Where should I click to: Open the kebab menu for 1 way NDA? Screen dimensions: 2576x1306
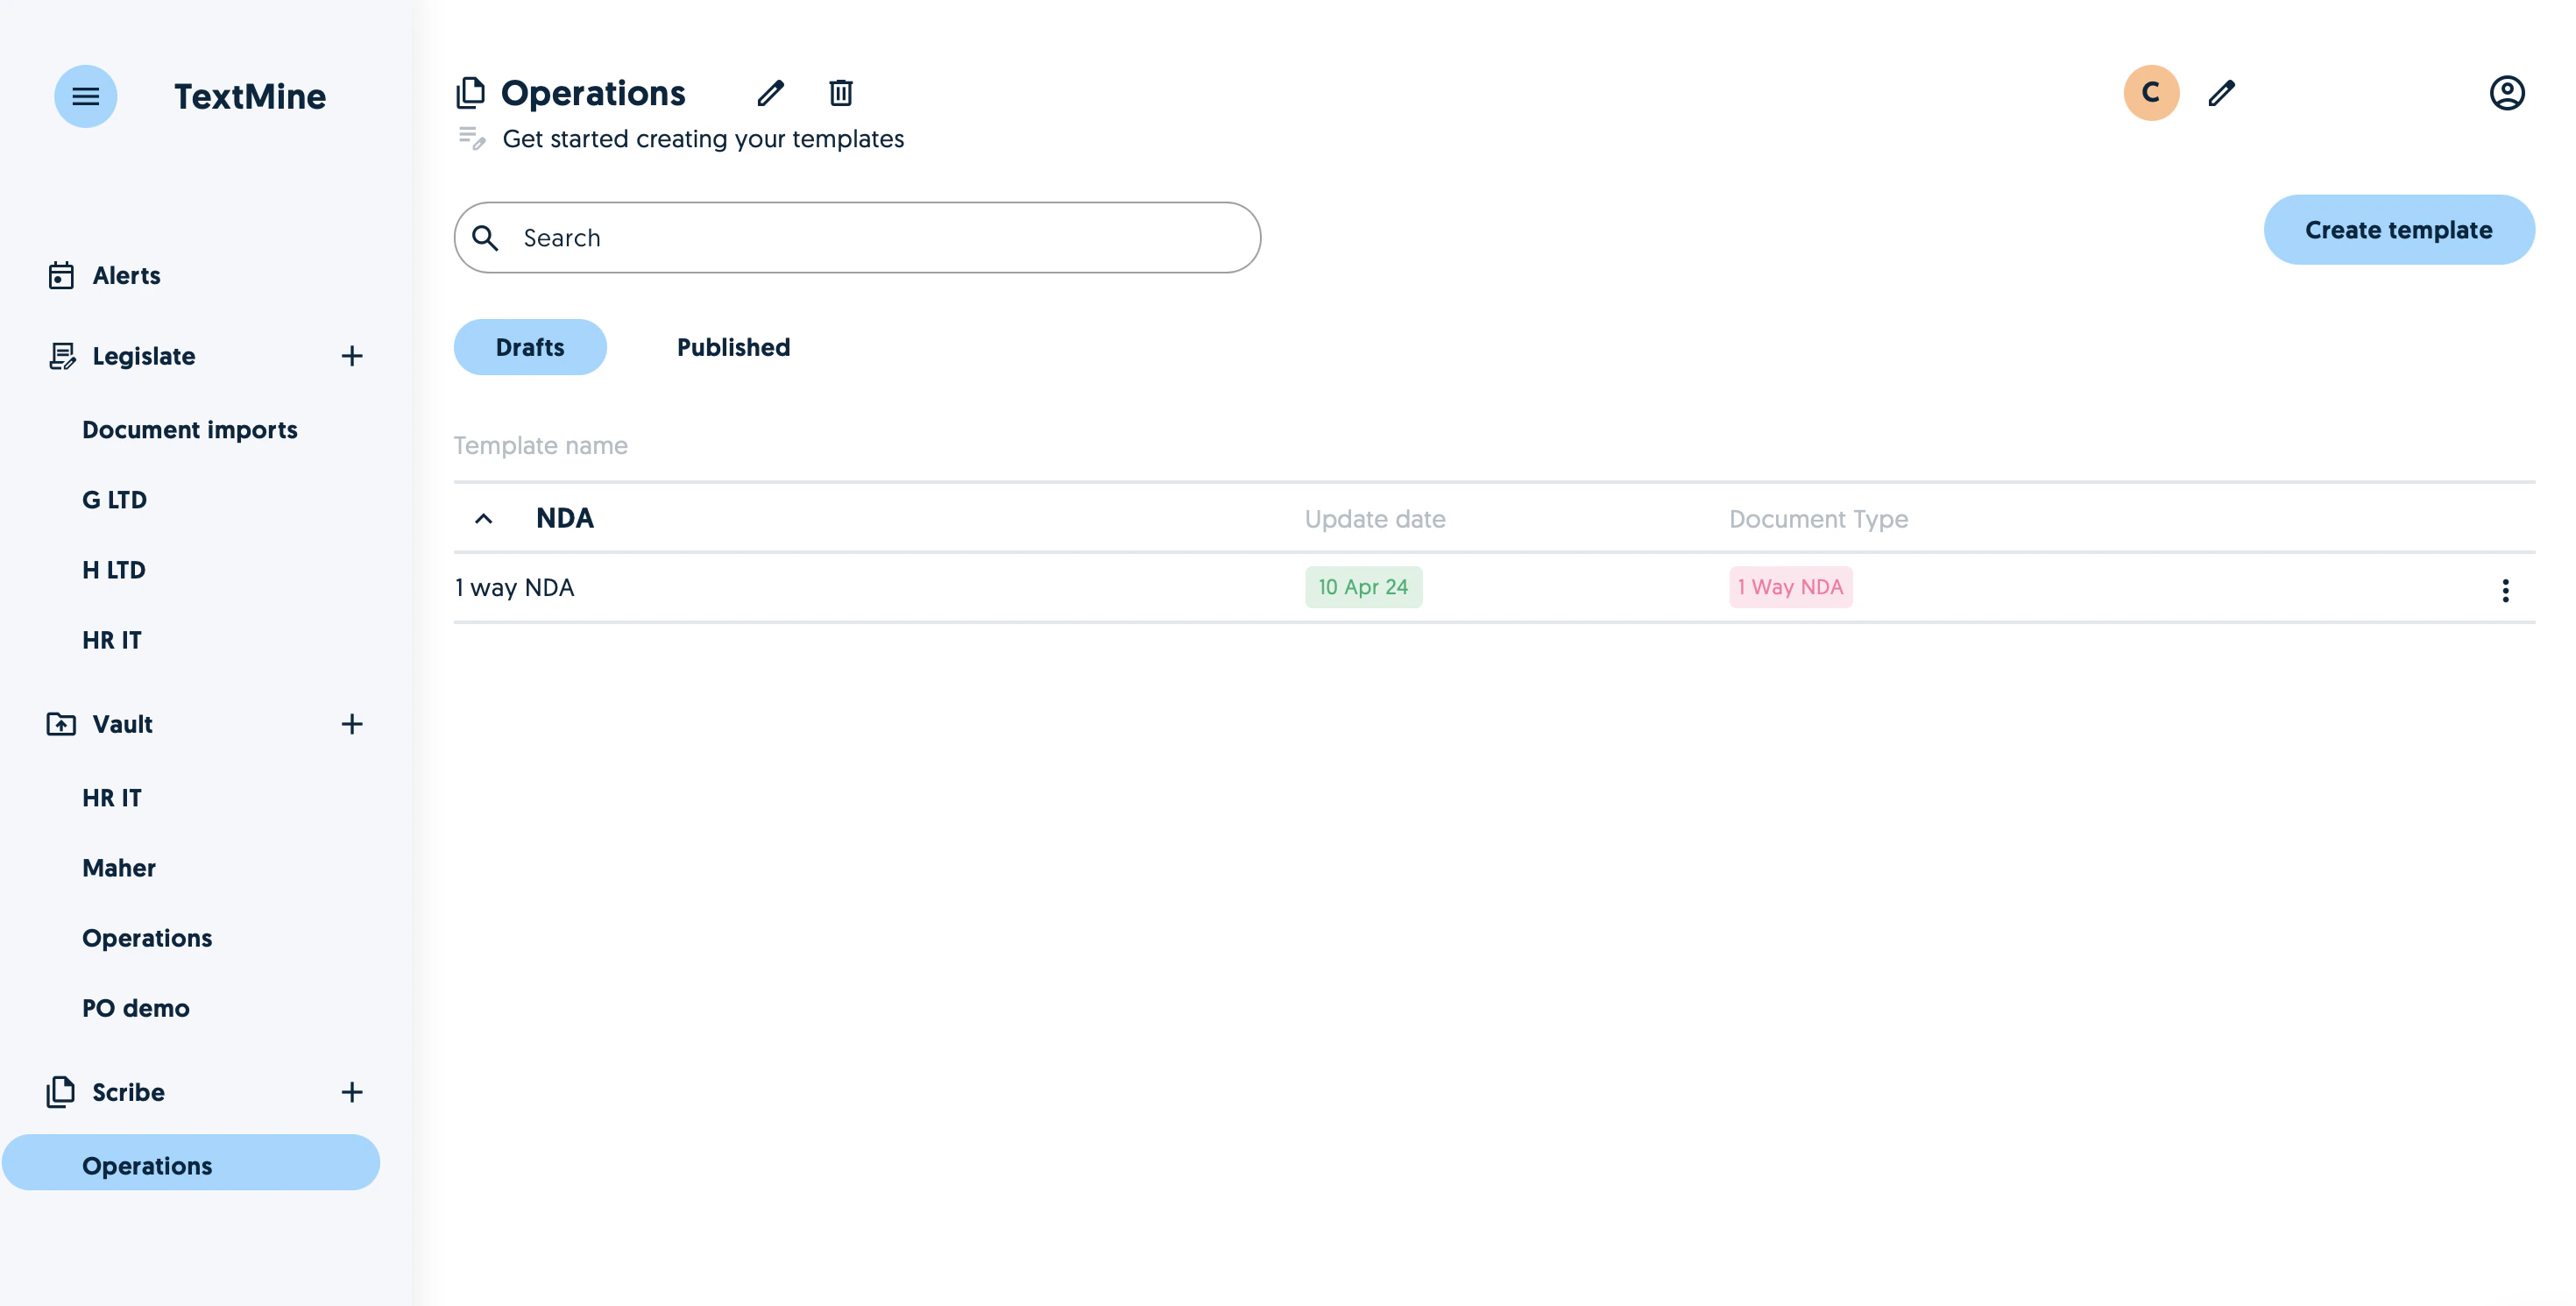(2504, 591)
